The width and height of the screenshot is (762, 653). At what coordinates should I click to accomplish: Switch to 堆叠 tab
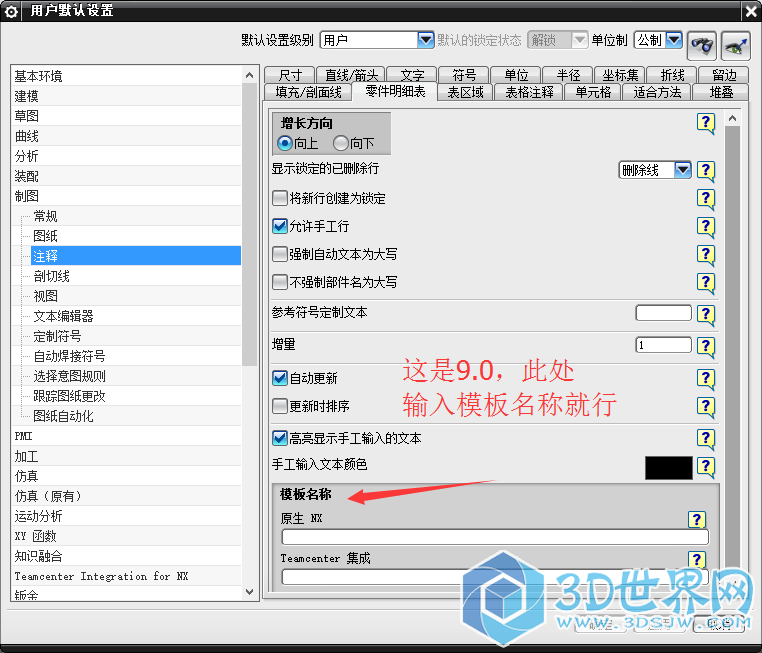click(721, 92)
